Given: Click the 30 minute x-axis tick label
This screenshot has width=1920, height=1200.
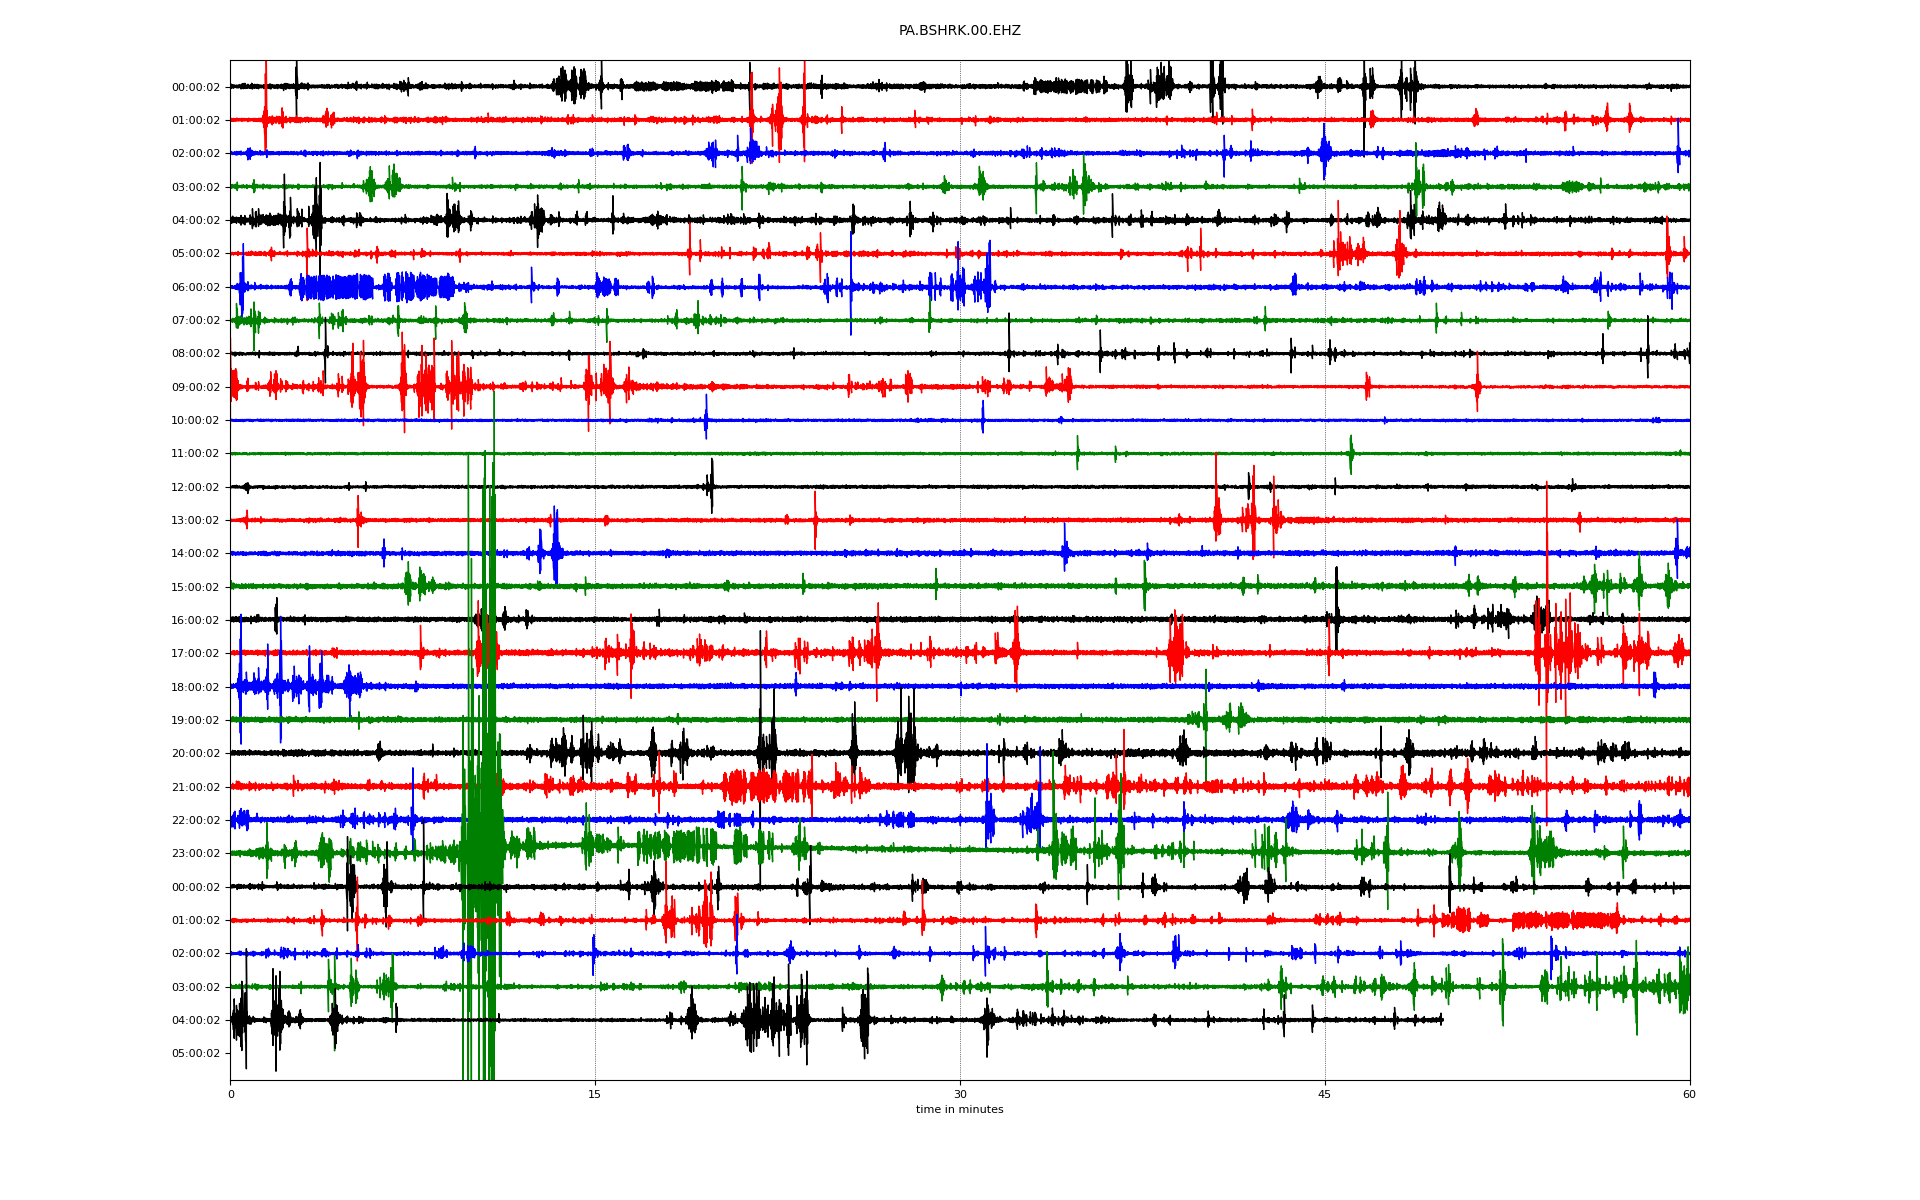Looking at the screenshot, I should pyautogui.click(x=960, y=1094).
